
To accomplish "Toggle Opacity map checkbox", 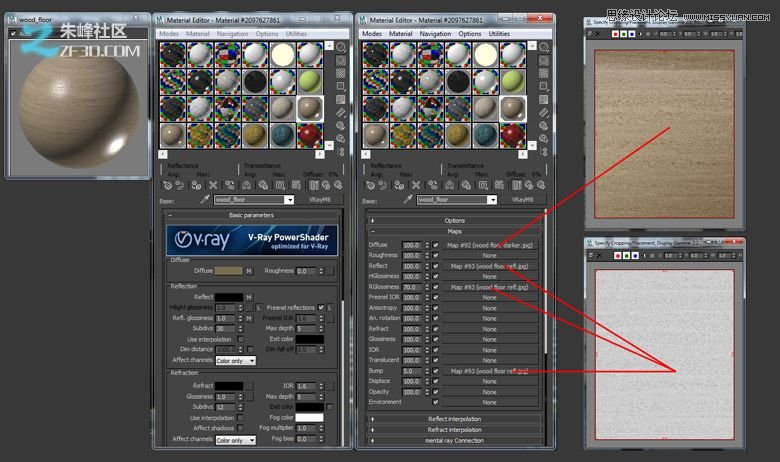I will (436, 392).
